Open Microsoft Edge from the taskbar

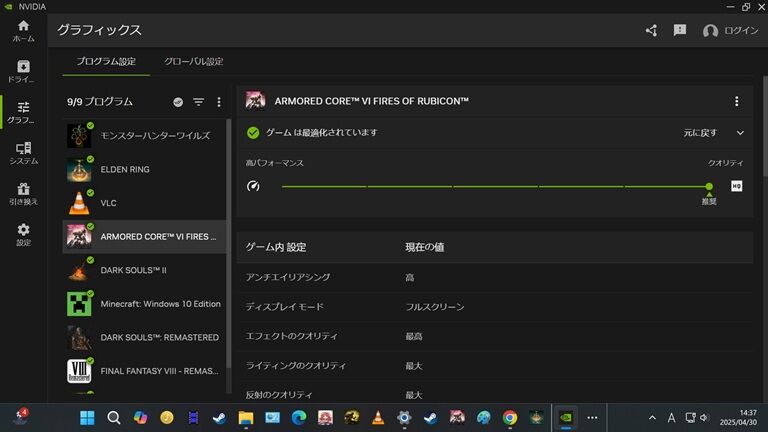(299, 418)
